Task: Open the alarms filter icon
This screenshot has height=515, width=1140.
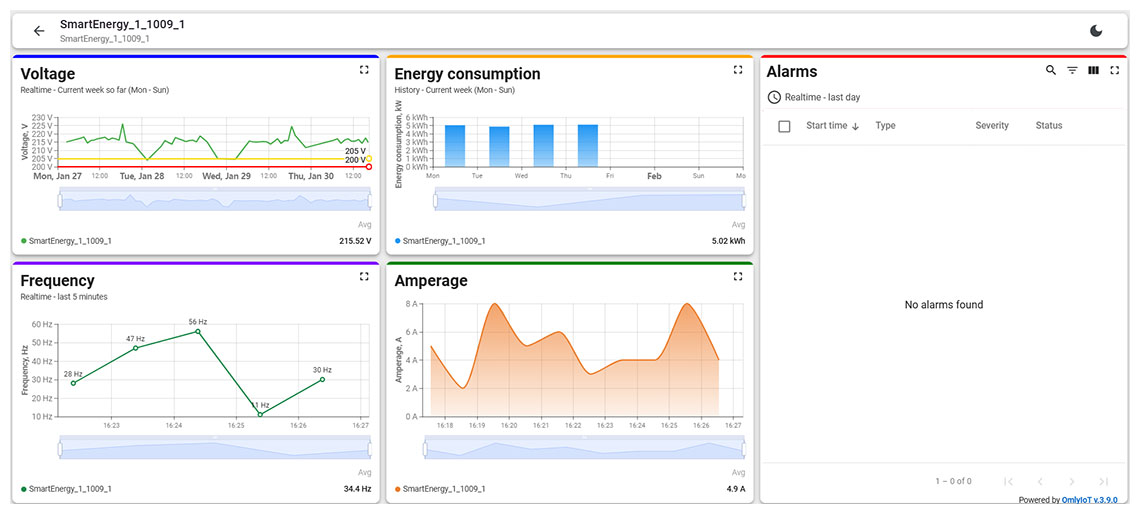Action: 1072,71
